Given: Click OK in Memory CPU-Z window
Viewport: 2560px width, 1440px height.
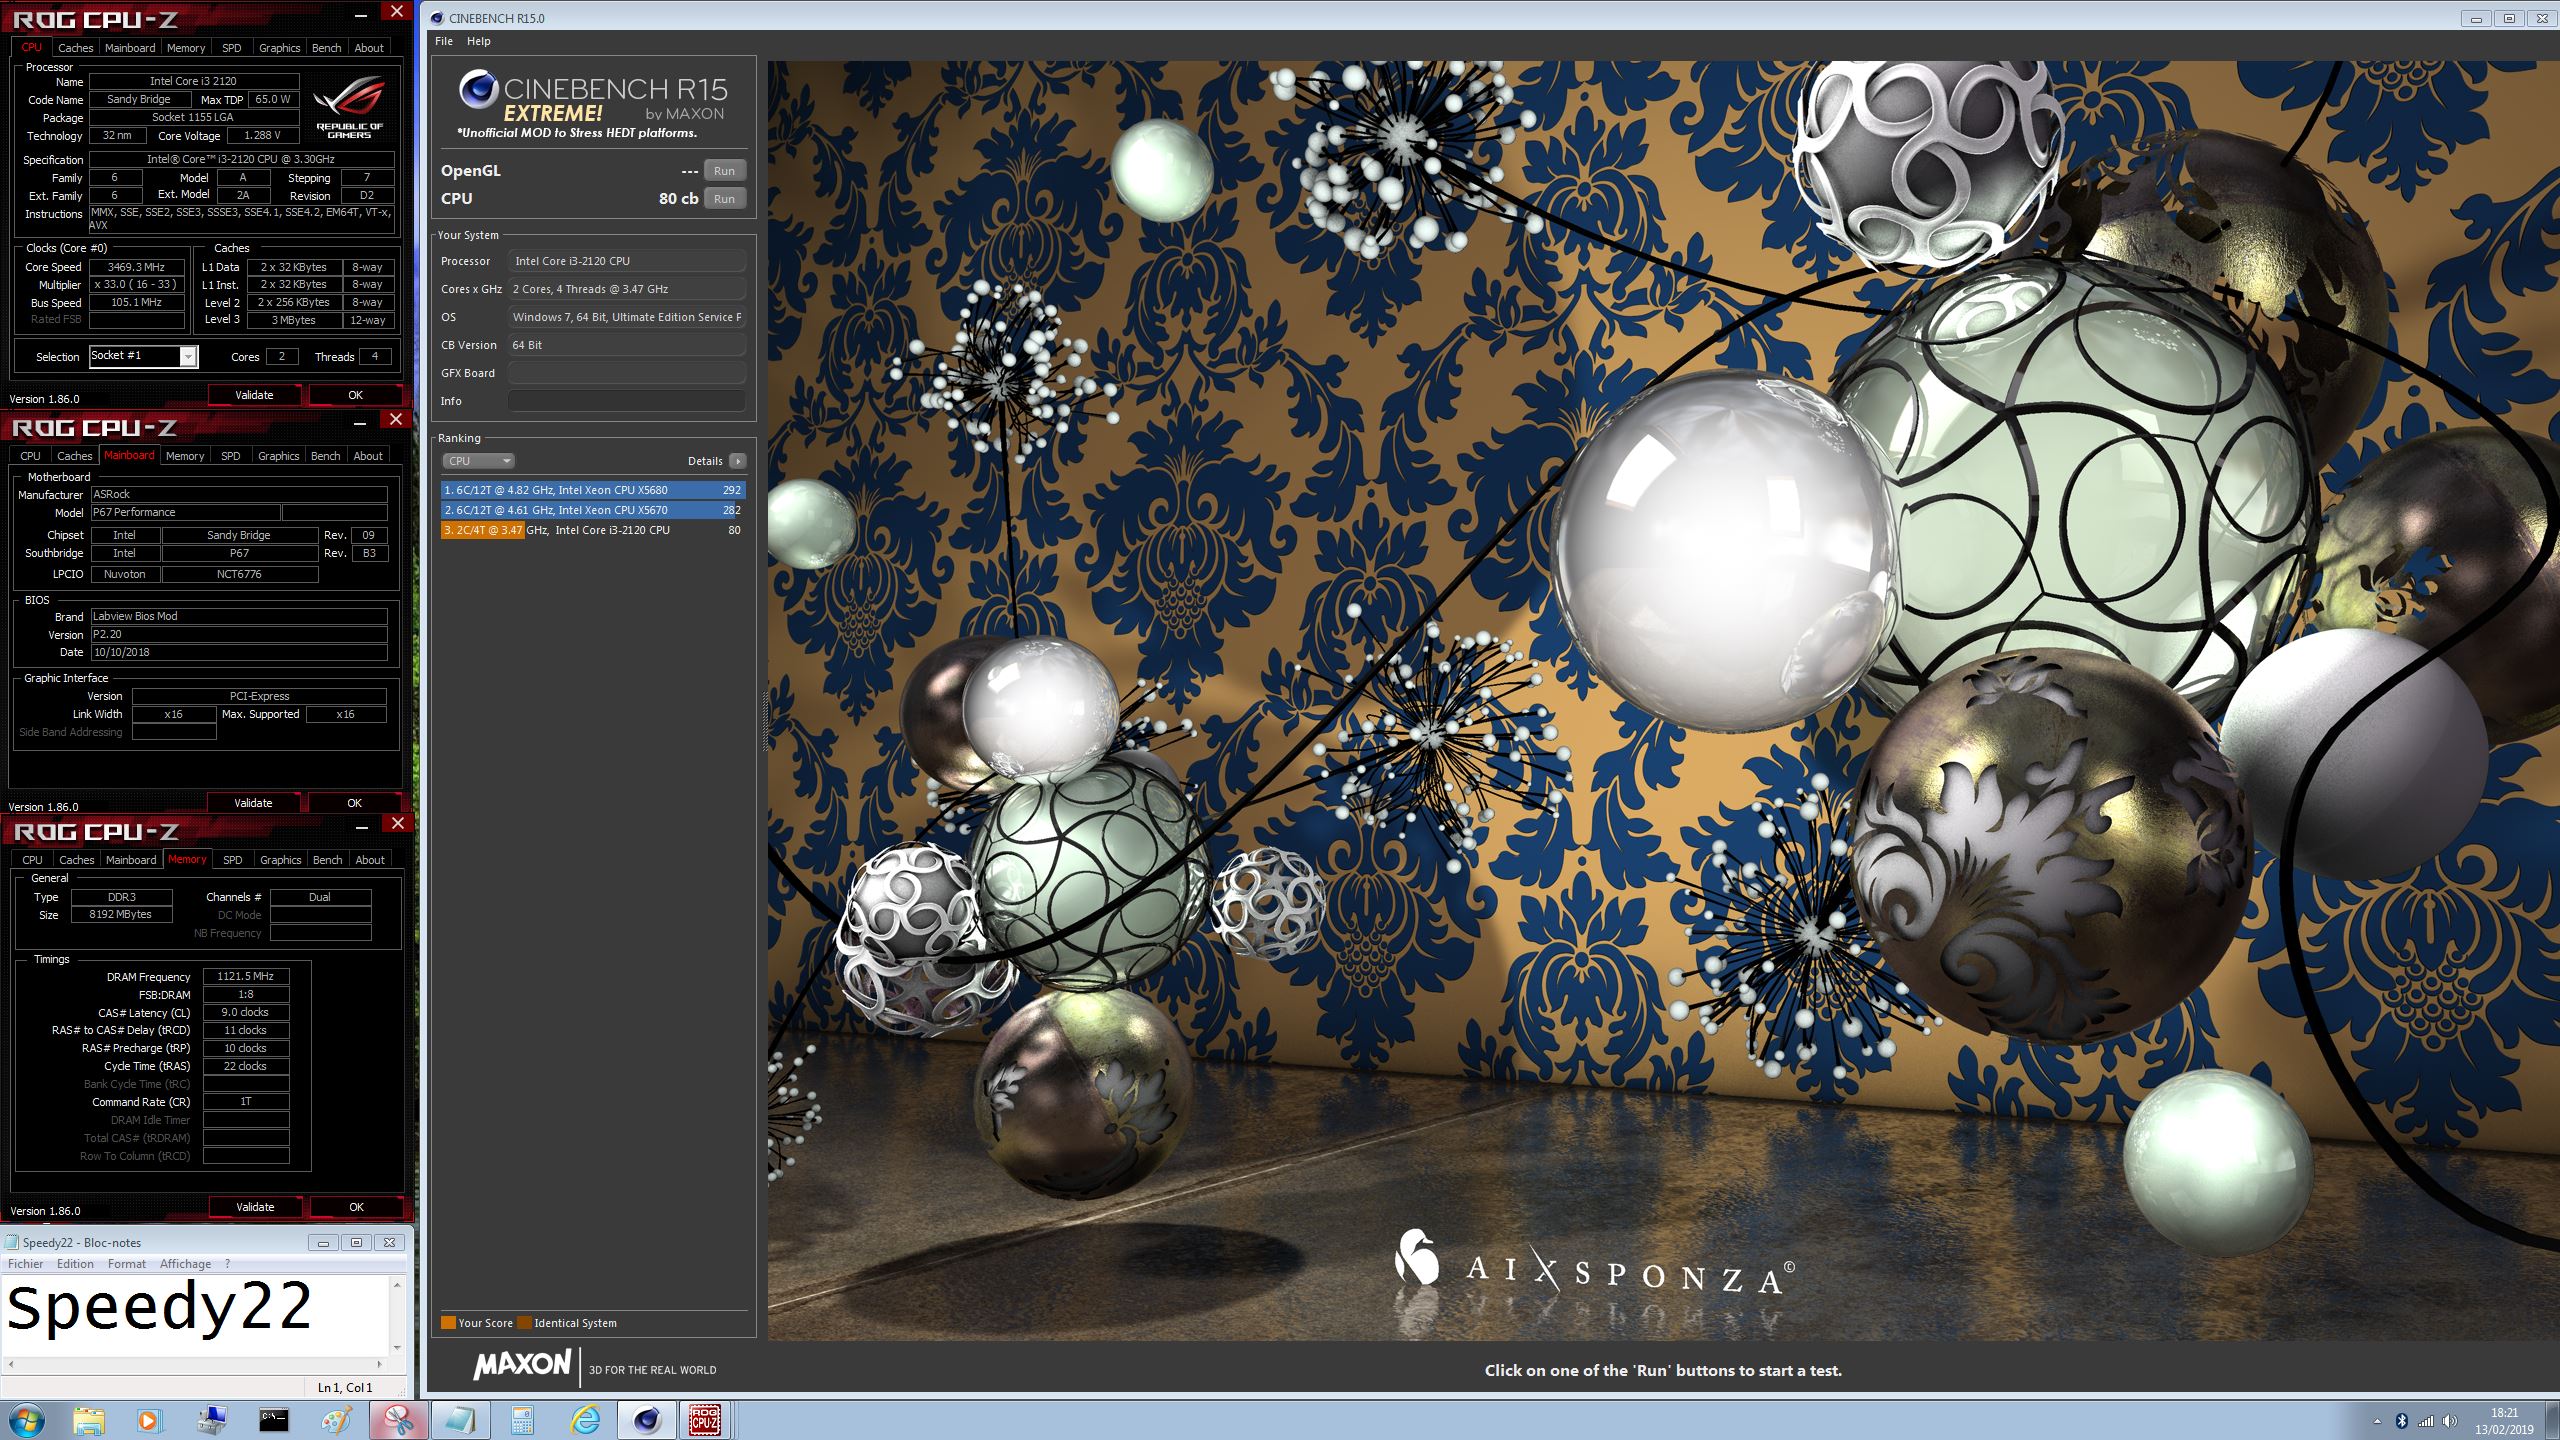Looking at the screenshot, I should click(x=356, y=1207).
